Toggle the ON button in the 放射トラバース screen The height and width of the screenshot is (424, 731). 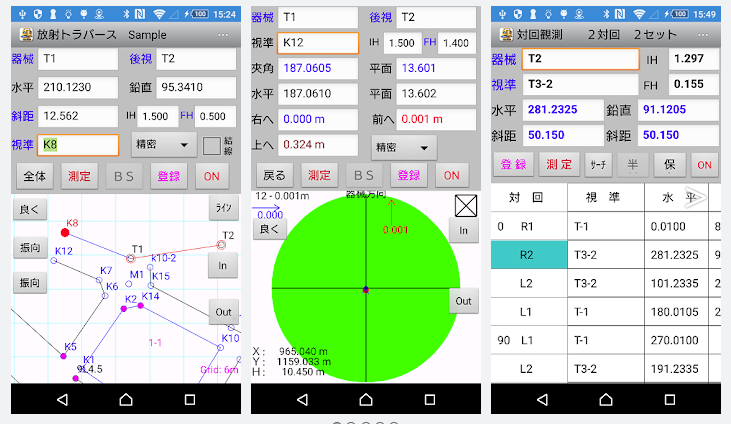click(x=211, y=176)
